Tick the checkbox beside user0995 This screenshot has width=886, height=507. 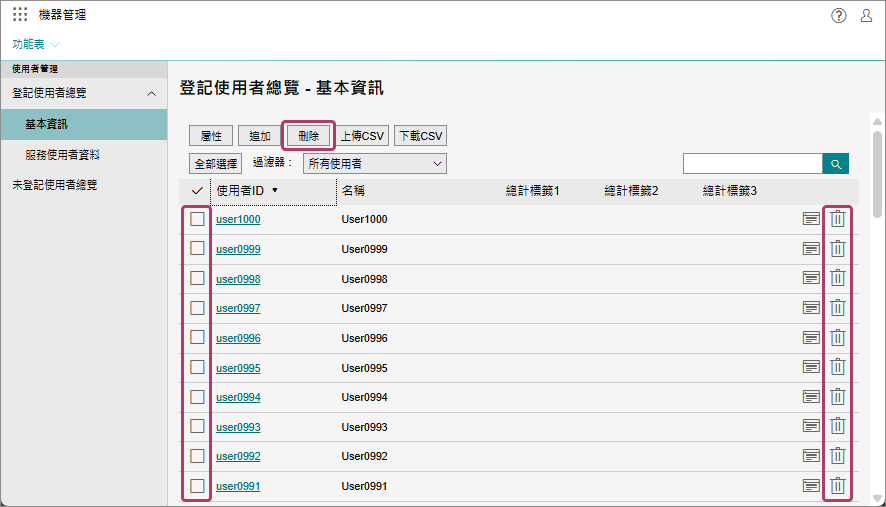point(198,367)
